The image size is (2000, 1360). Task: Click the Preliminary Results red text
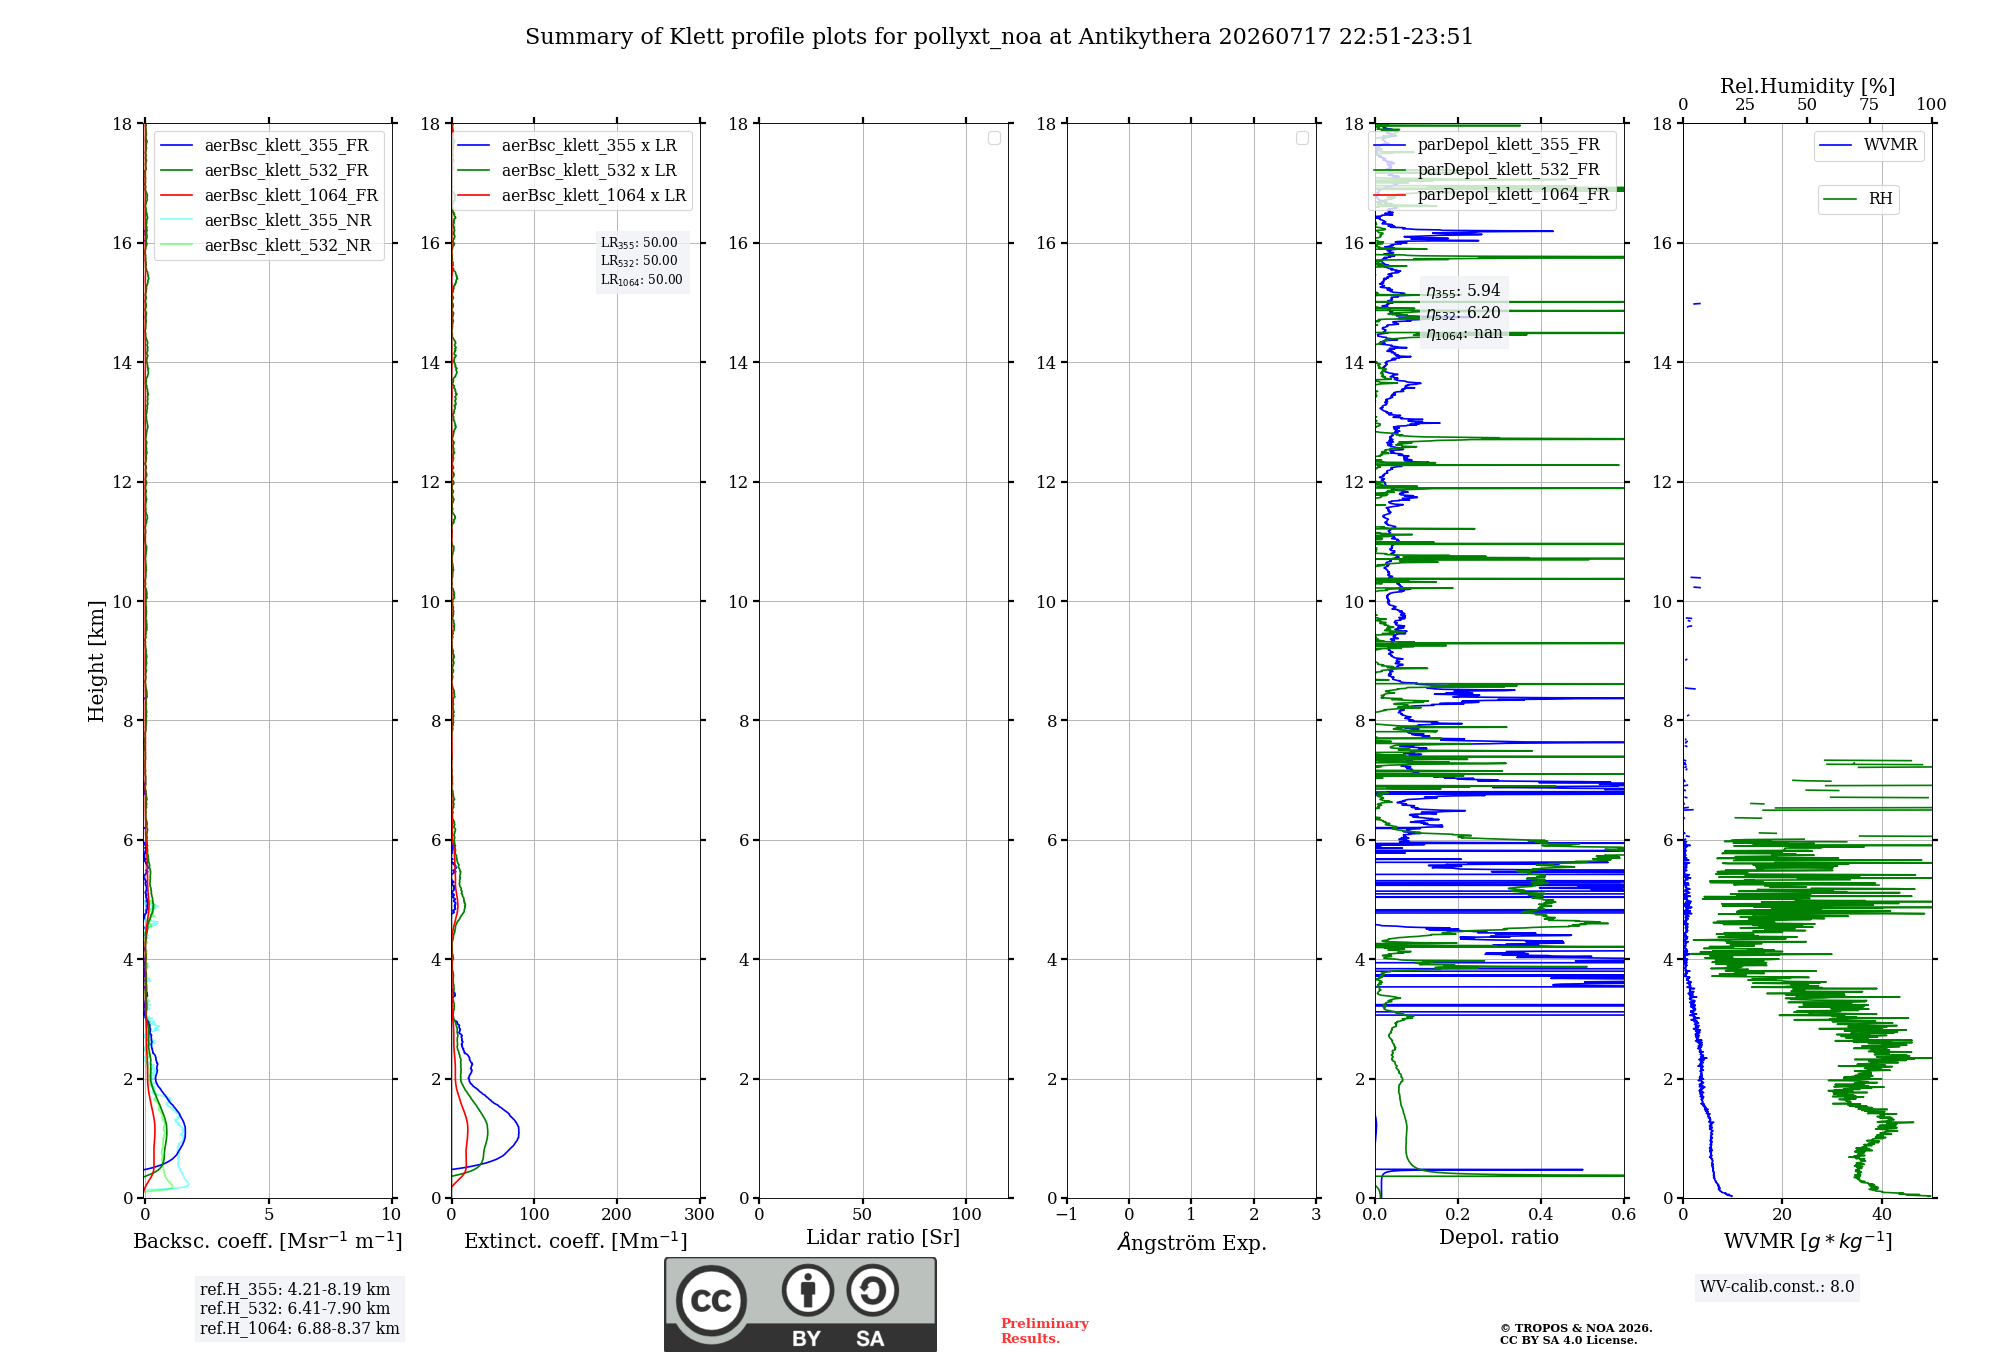pos(1044,1331)
